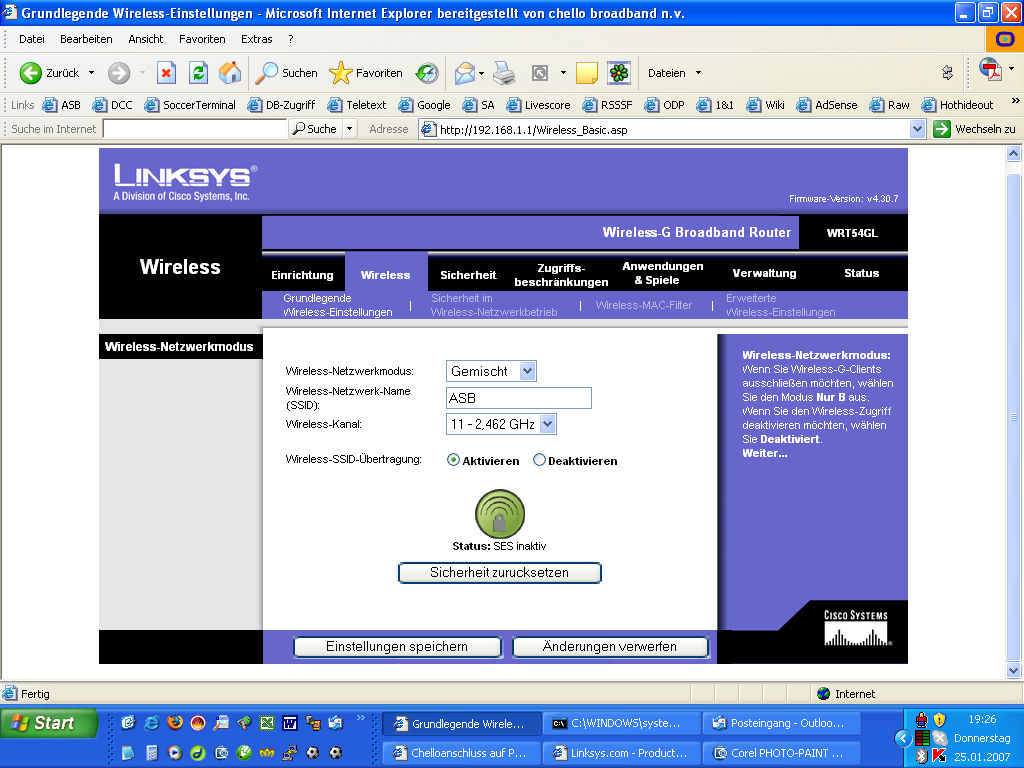Click the Suche im Internet search box
This screenshot has width=1024, height=768.
[195, 129]
